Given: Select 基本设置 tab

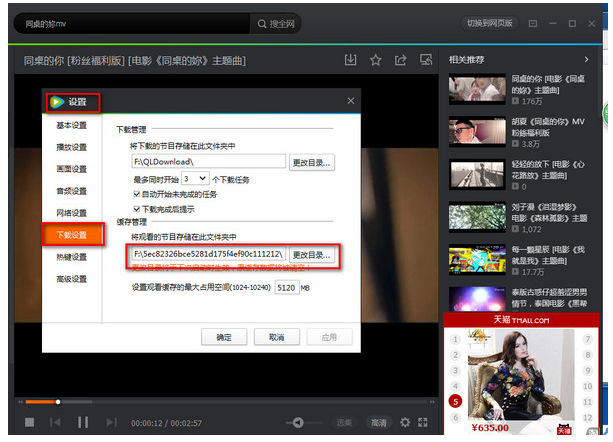Looking at the screenshot, I should tap(72, 125).
